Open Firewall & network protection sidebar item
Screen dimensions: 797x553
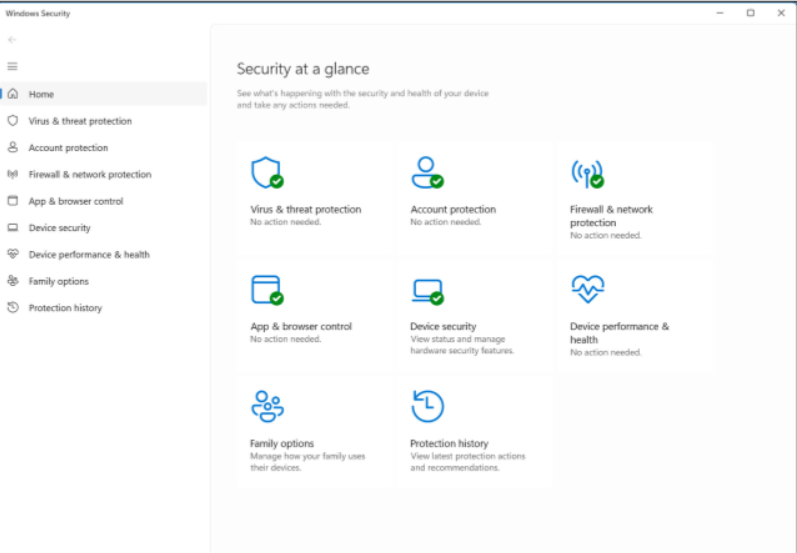pyautogui.click(x=89, y=175)
